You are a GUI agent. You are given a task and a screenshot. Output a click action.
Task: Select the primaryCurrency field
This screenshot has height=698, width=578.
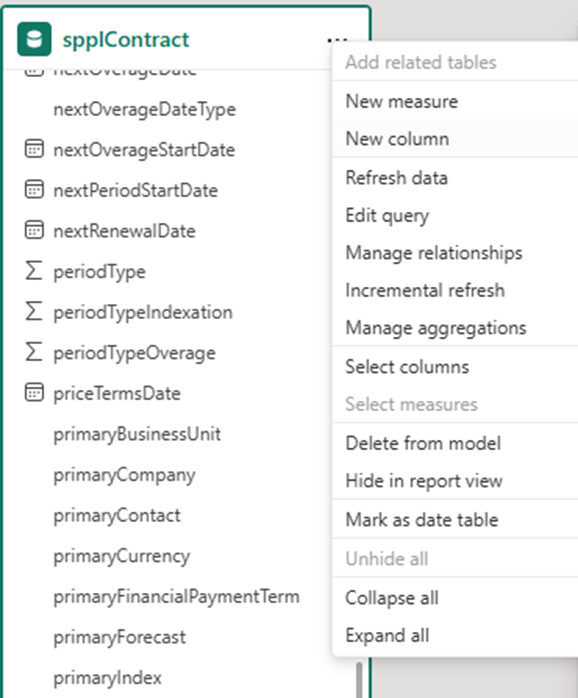click(x=121, y=556)
